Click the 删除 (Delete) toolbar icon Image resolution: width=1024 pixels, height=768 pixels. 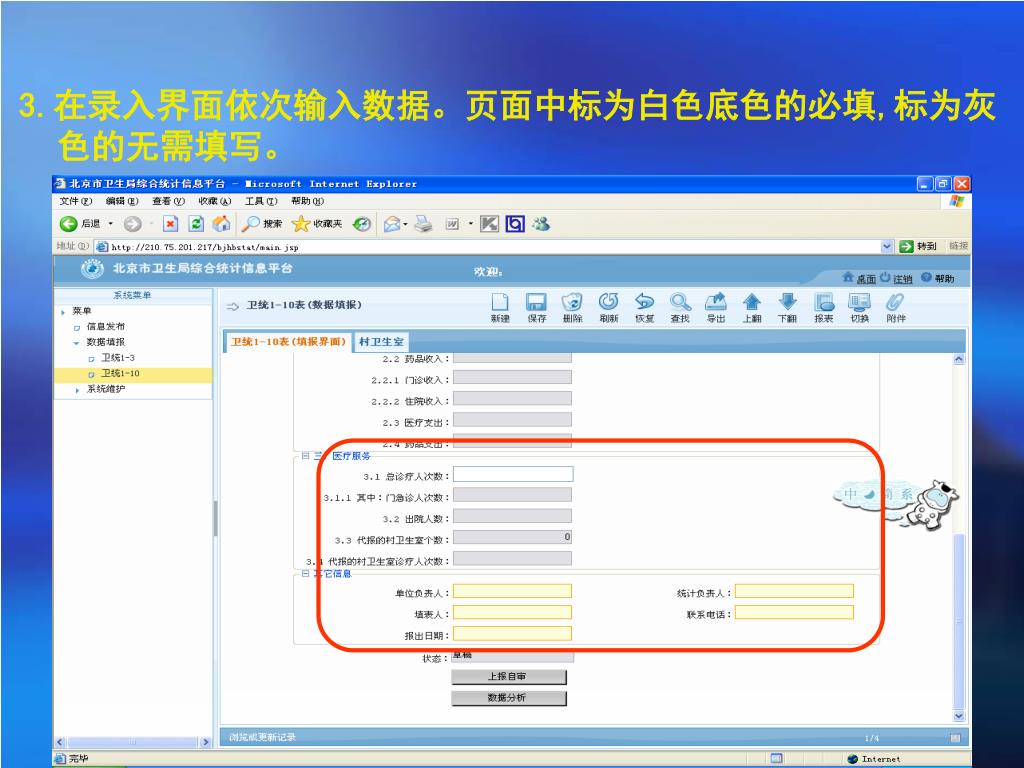(x=572, y=308)
